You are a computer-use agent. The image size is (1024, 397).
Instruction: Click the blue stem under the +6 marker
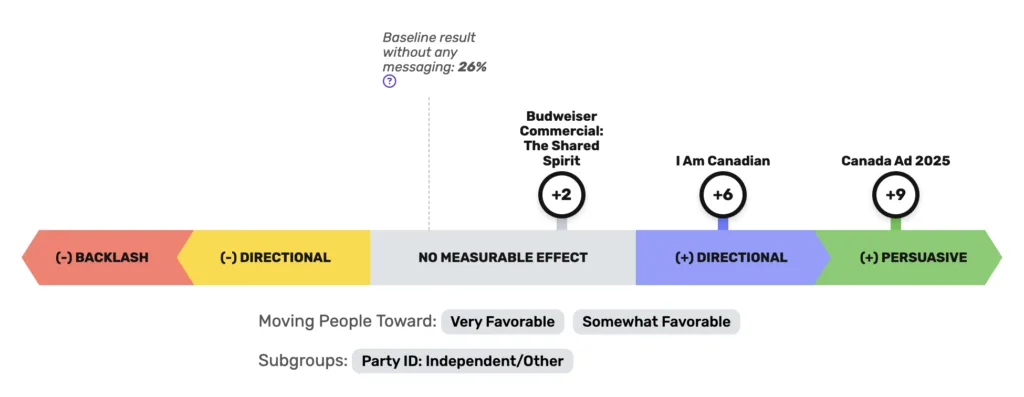click(723, 223)
